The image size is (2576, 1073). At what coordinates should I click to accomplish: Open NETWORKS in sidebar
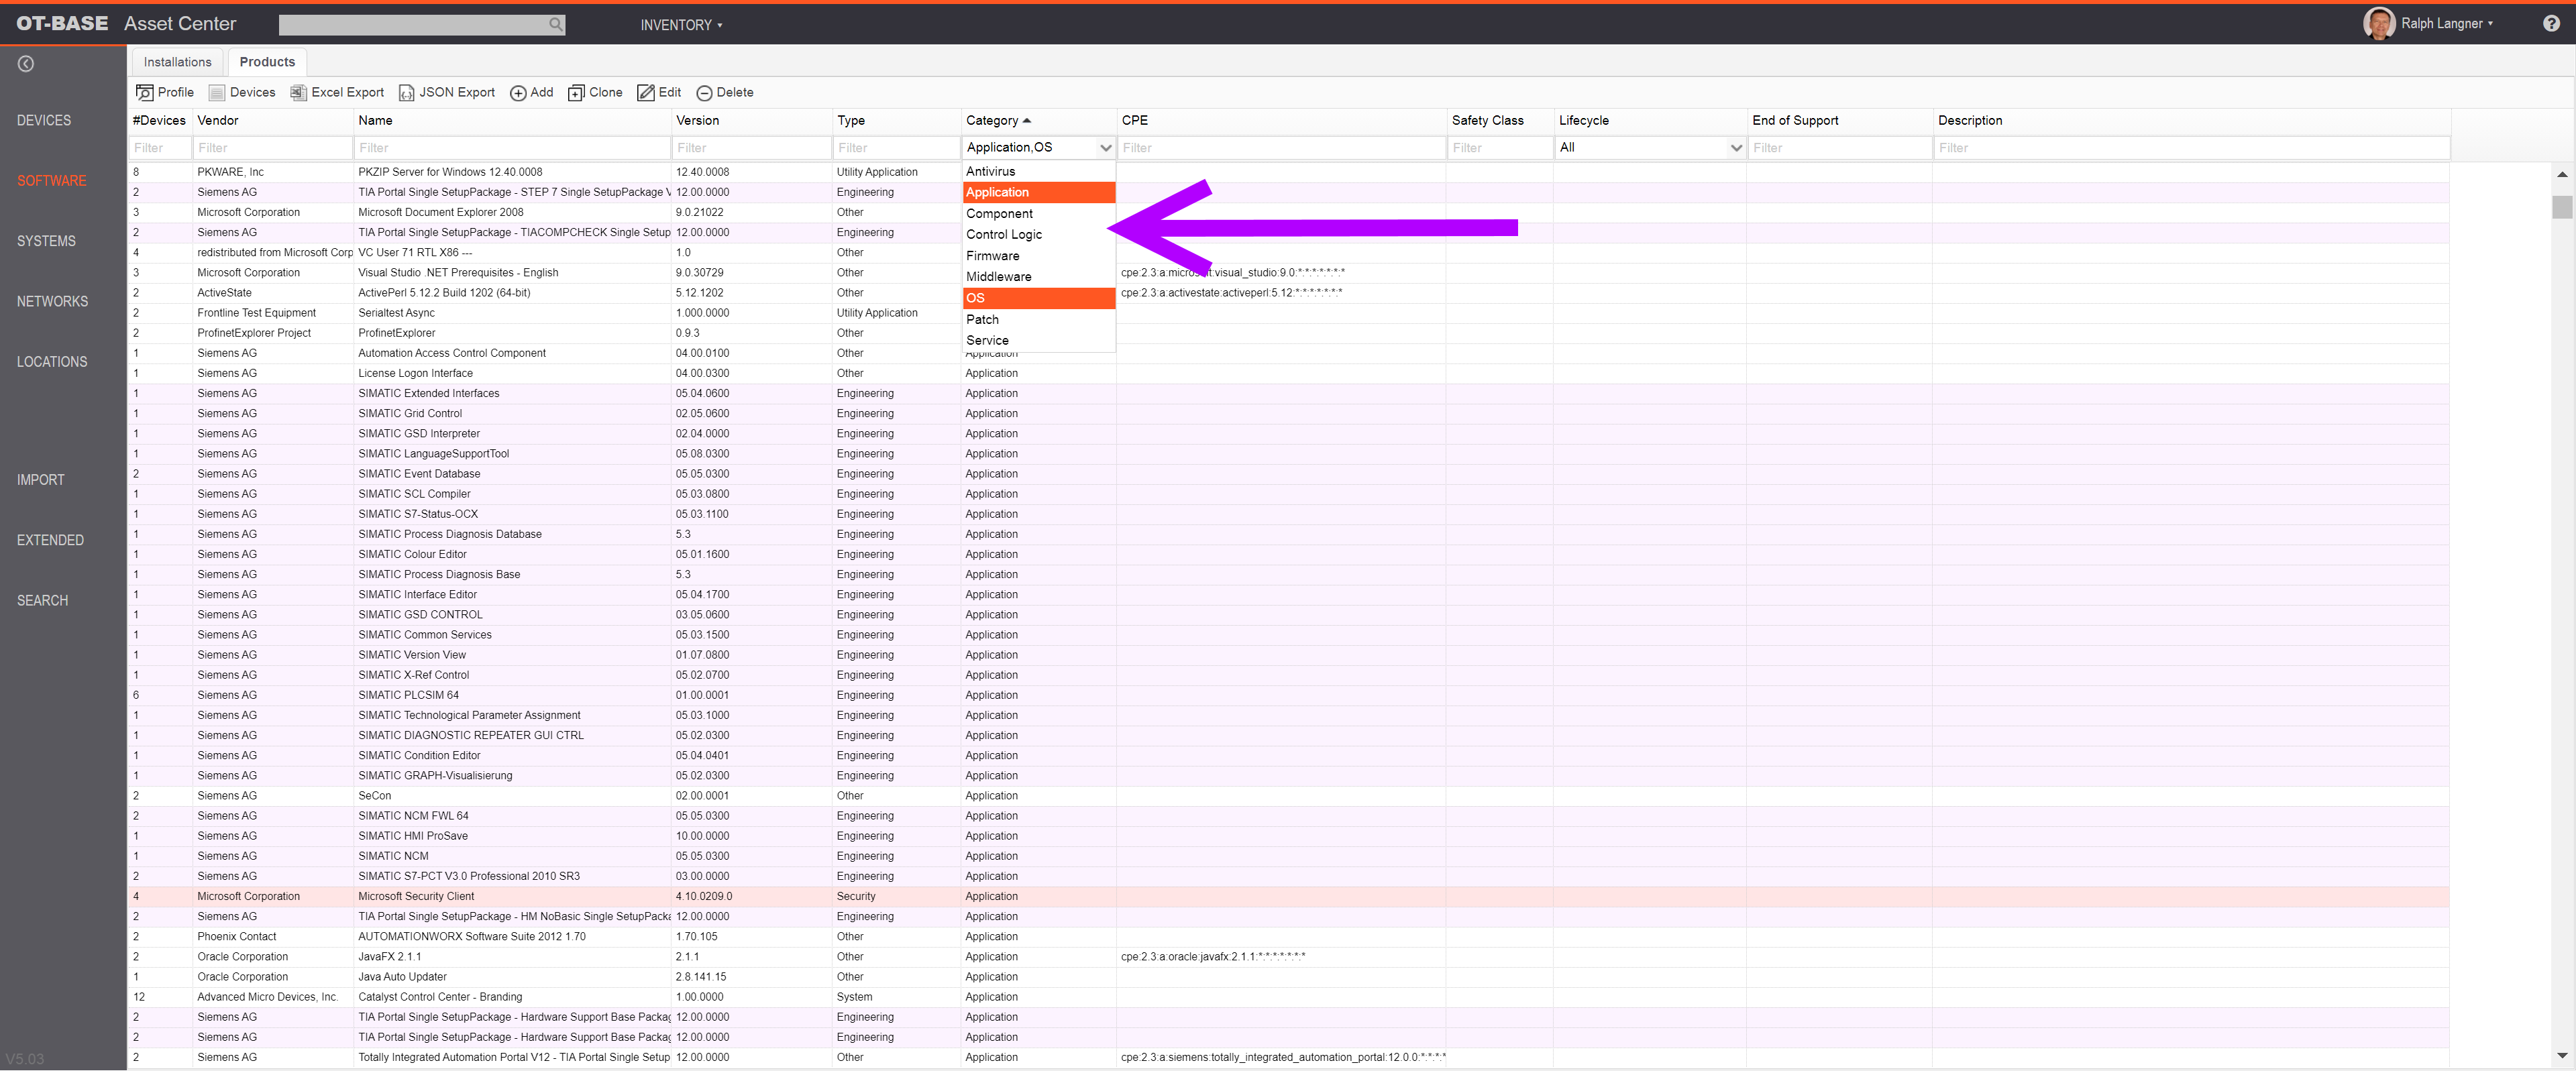52,301
